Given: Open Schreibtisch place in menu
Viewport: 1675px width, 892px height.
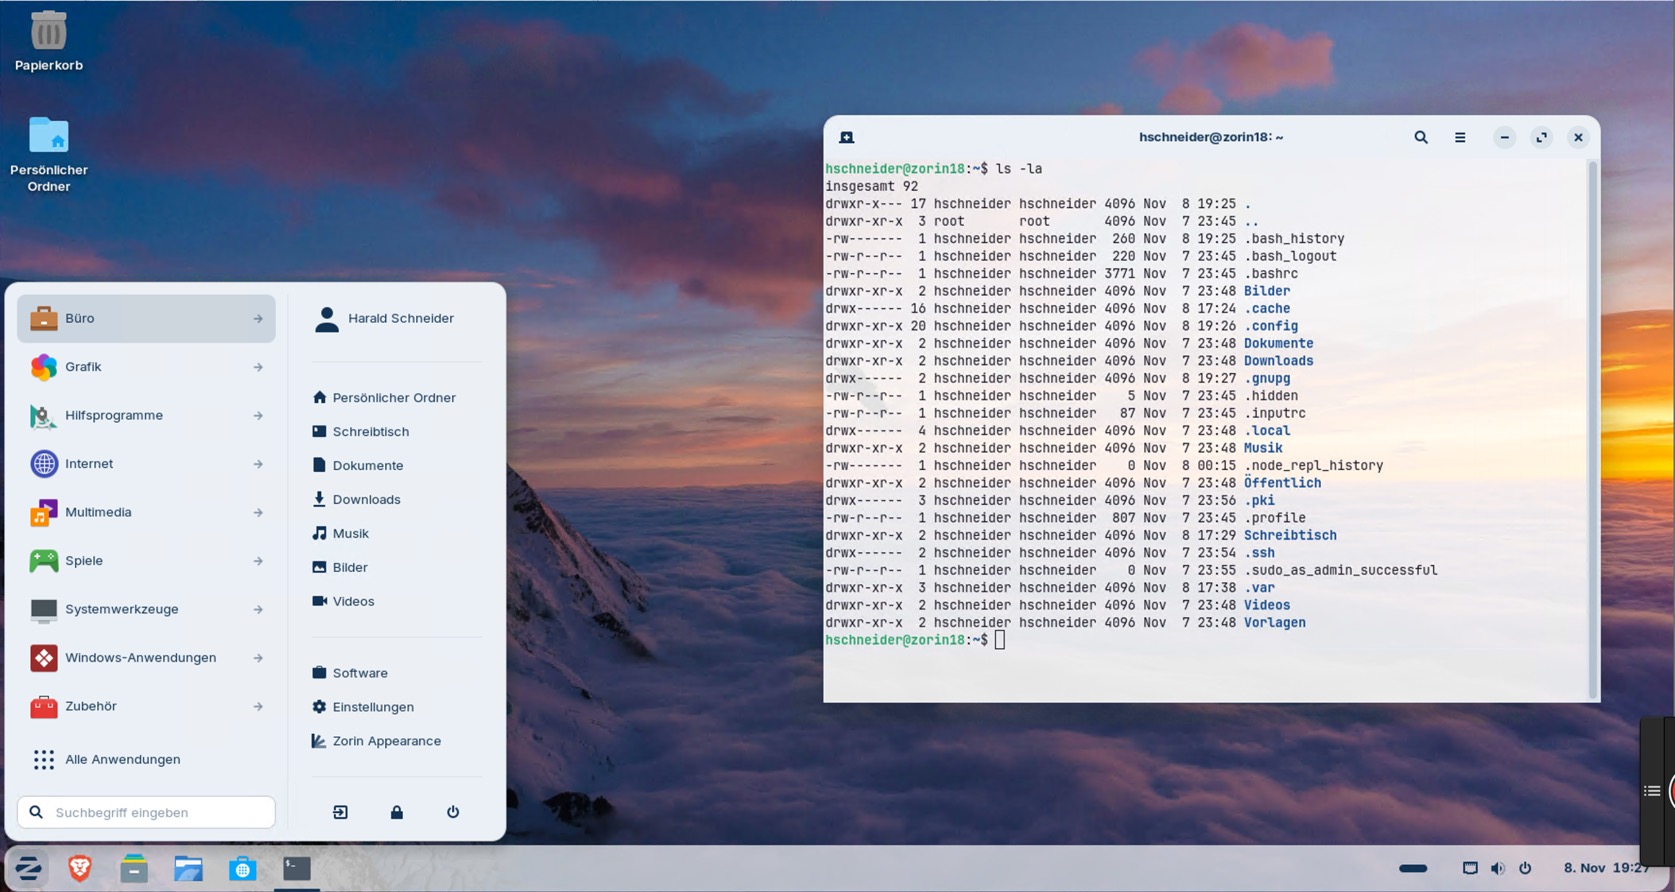Looking at the screenshot, I should pyautogui.click(x=361, y=432).
